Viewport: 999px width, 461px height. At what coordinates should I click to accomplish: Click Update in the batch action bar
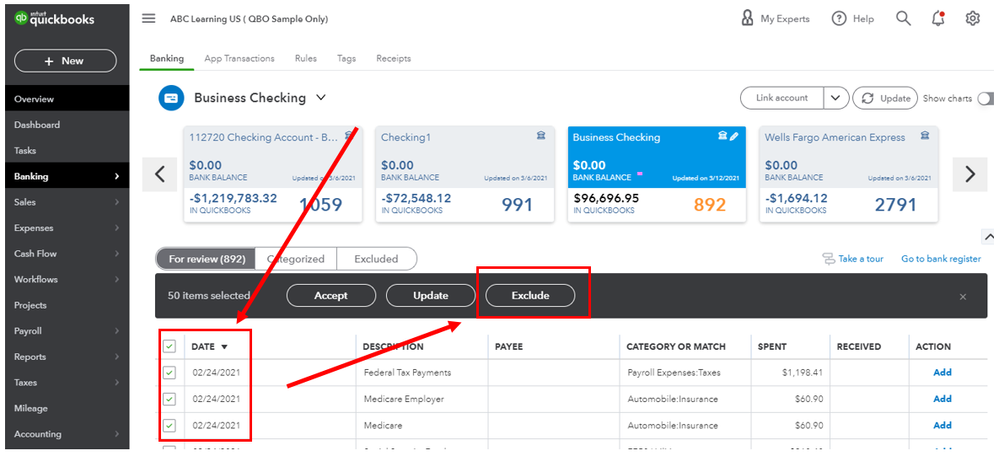(x=431, y=295)
